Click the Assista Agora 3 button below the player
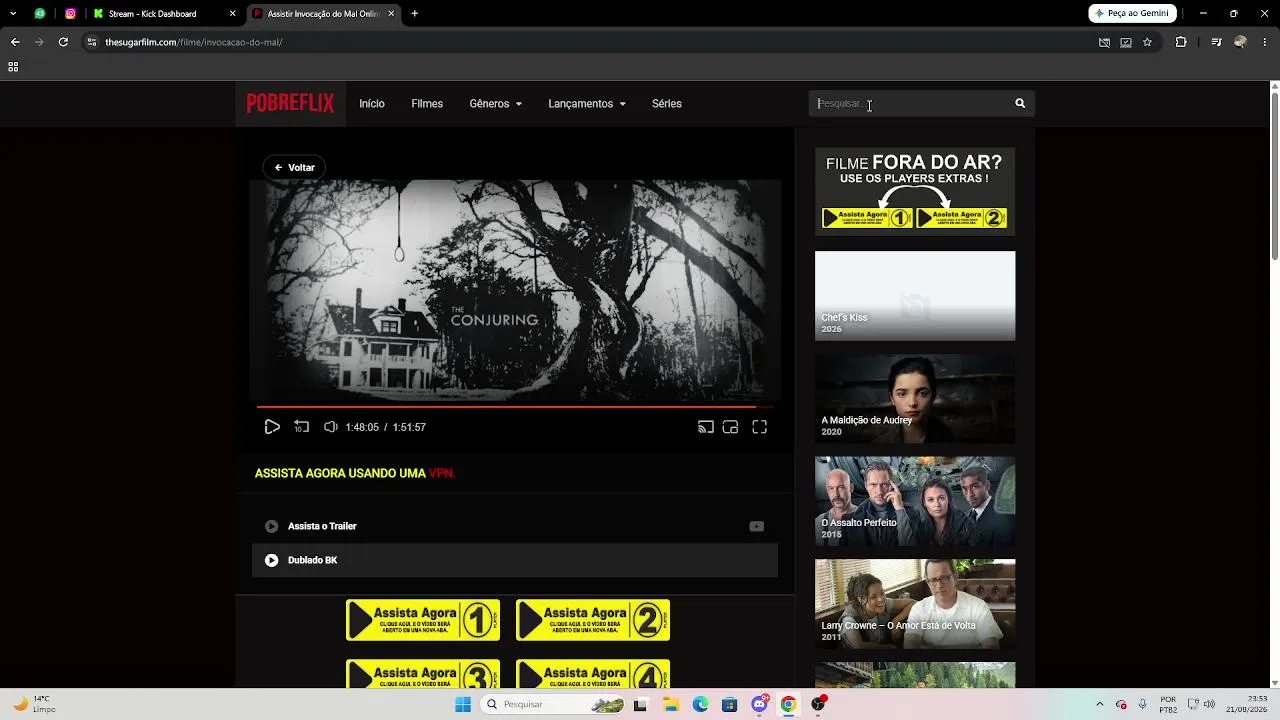 tap(423, 674)
